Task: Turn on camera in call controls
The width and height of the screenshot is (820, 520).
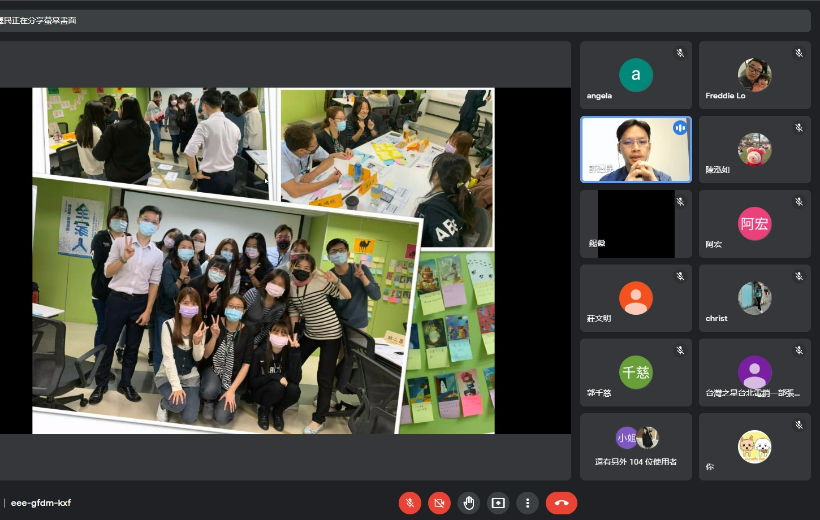Action: coord(438,503)
